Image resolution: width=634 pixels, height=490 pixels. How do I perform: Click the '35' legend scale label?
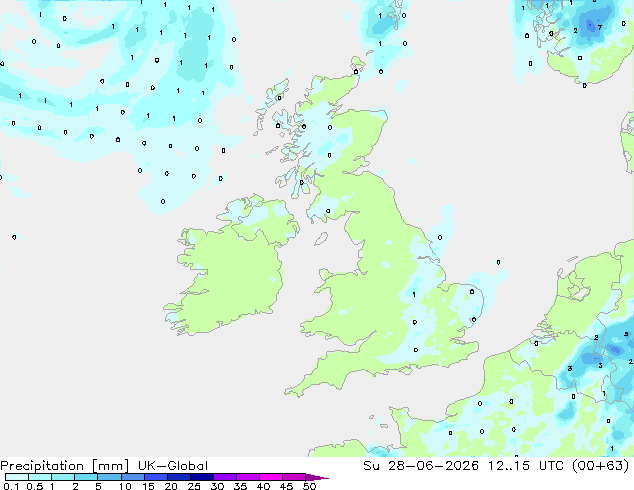(240, 486)
